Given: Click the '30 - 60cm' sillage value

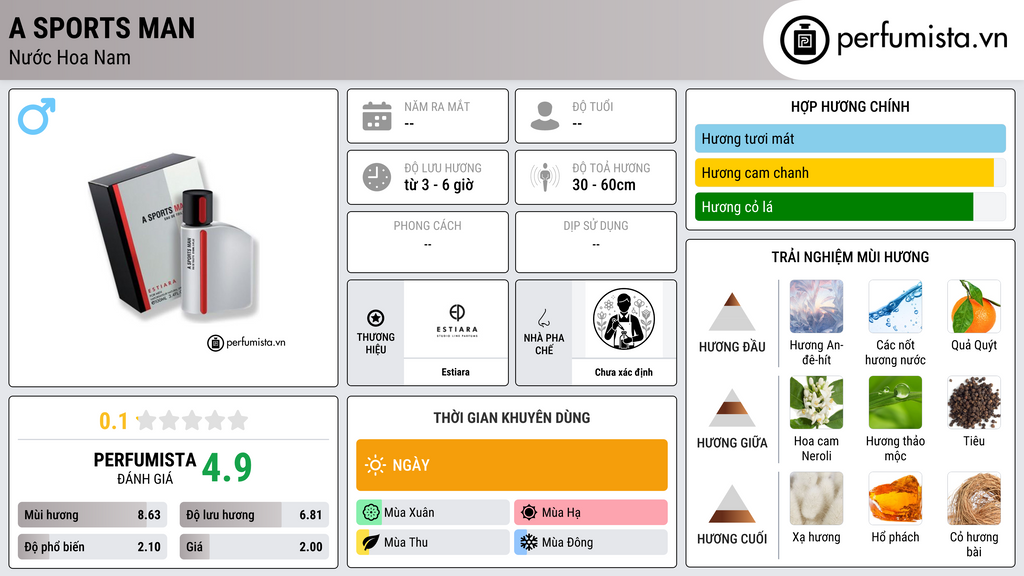Looking at the screenshot, I should tap(604, 185).
